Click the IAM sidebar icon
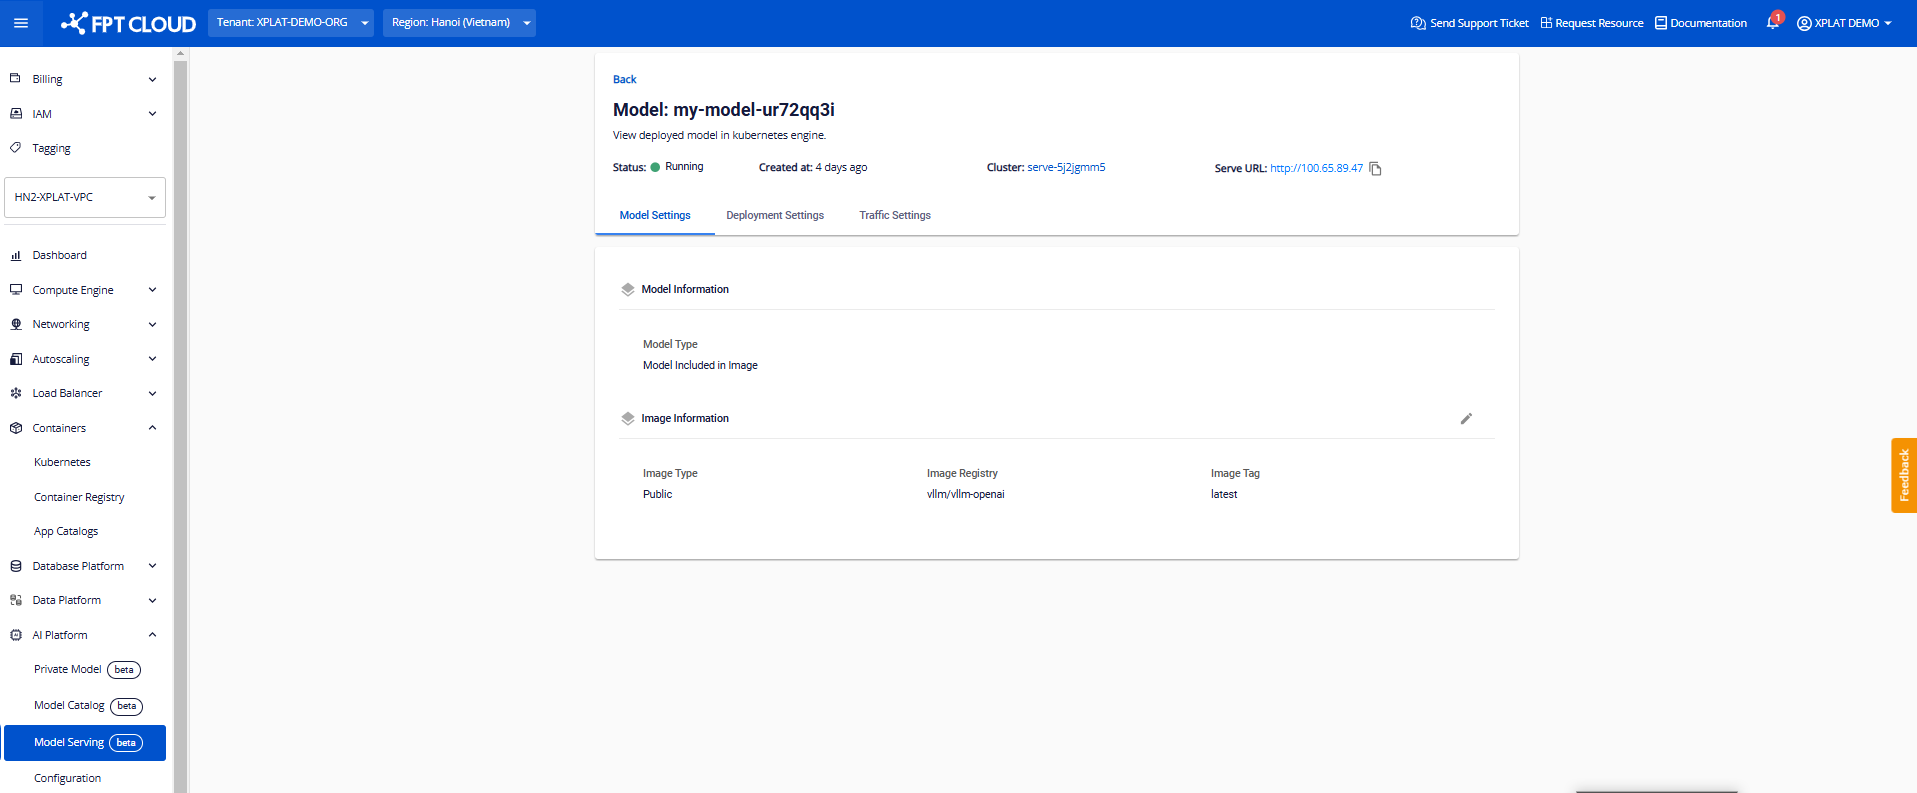Viewport: 1917px width, 793px height. [x=15, y=113]
